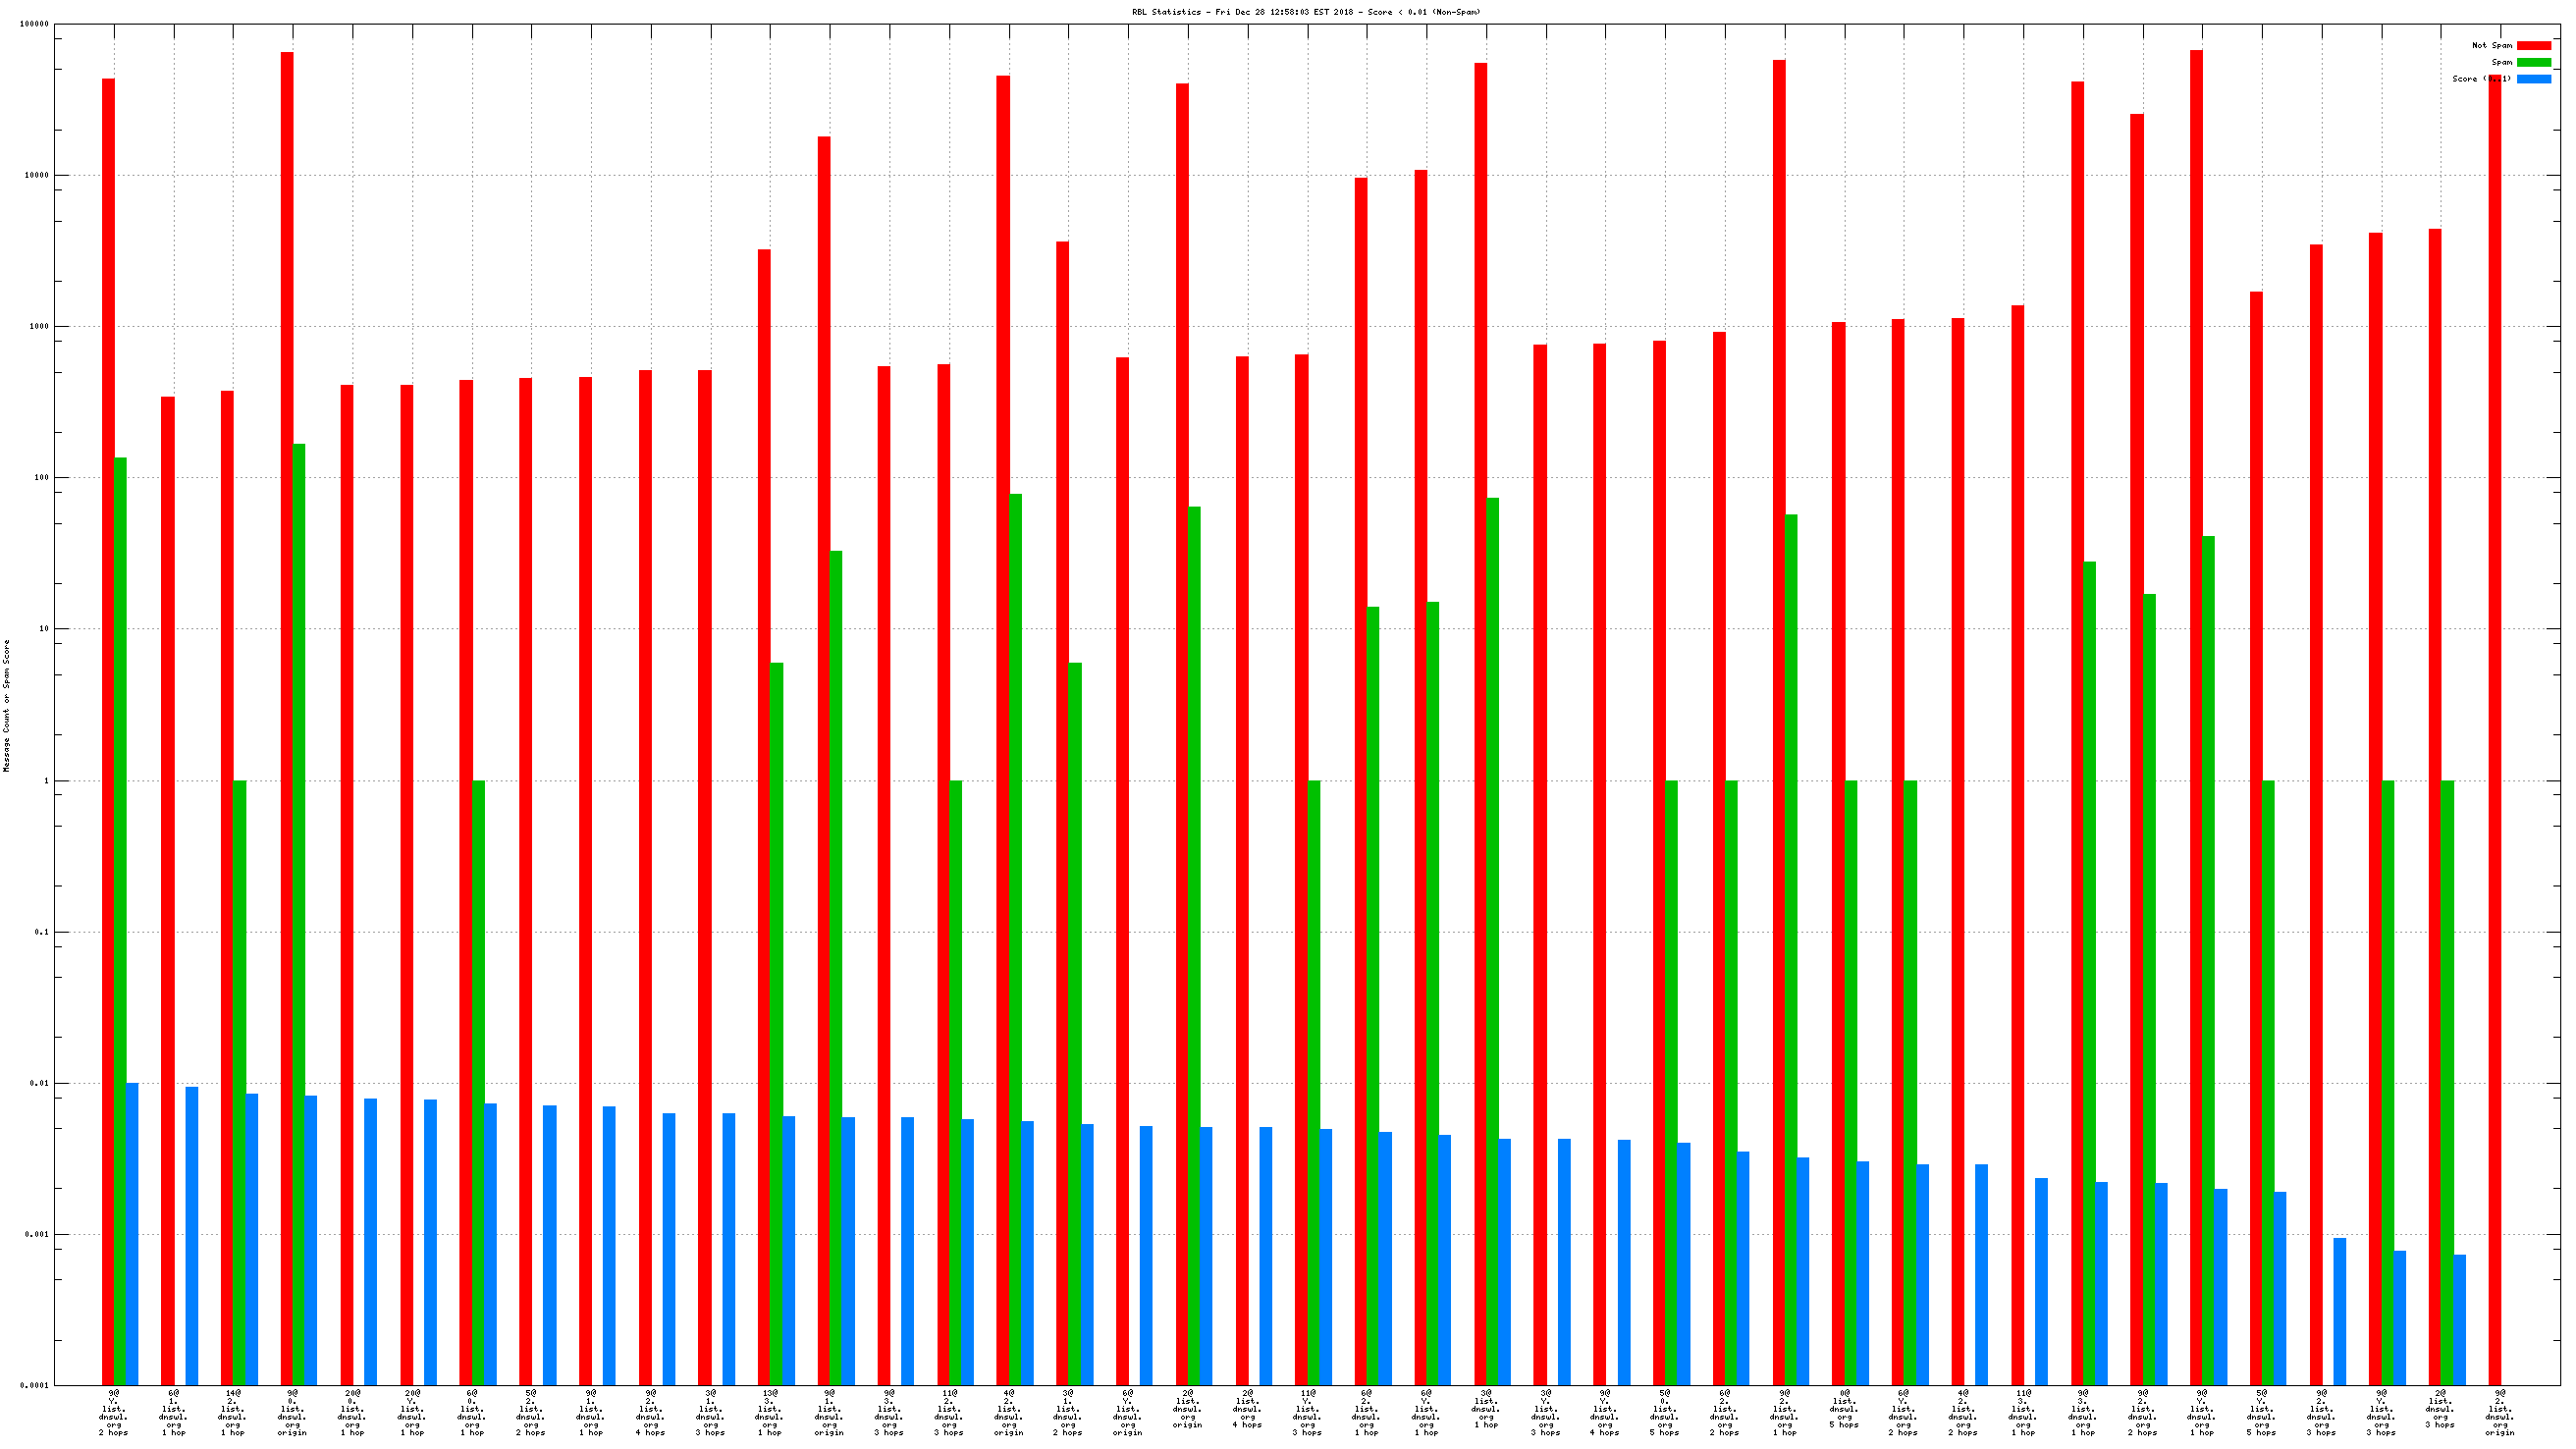Click the shortest blue Score bar near the right edge
Screen dimensions: 2576x1449
[2459, 1319]
